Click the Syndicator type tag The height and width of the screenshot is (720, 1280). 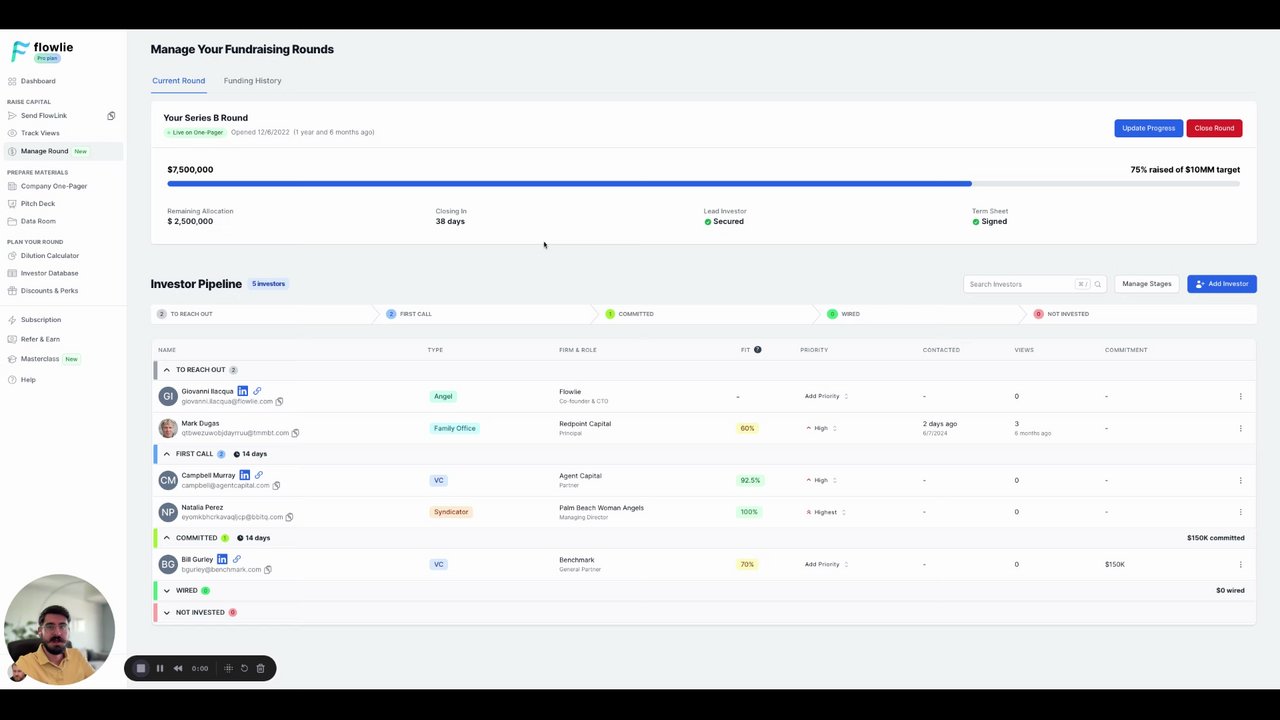[x=451, y=512]
